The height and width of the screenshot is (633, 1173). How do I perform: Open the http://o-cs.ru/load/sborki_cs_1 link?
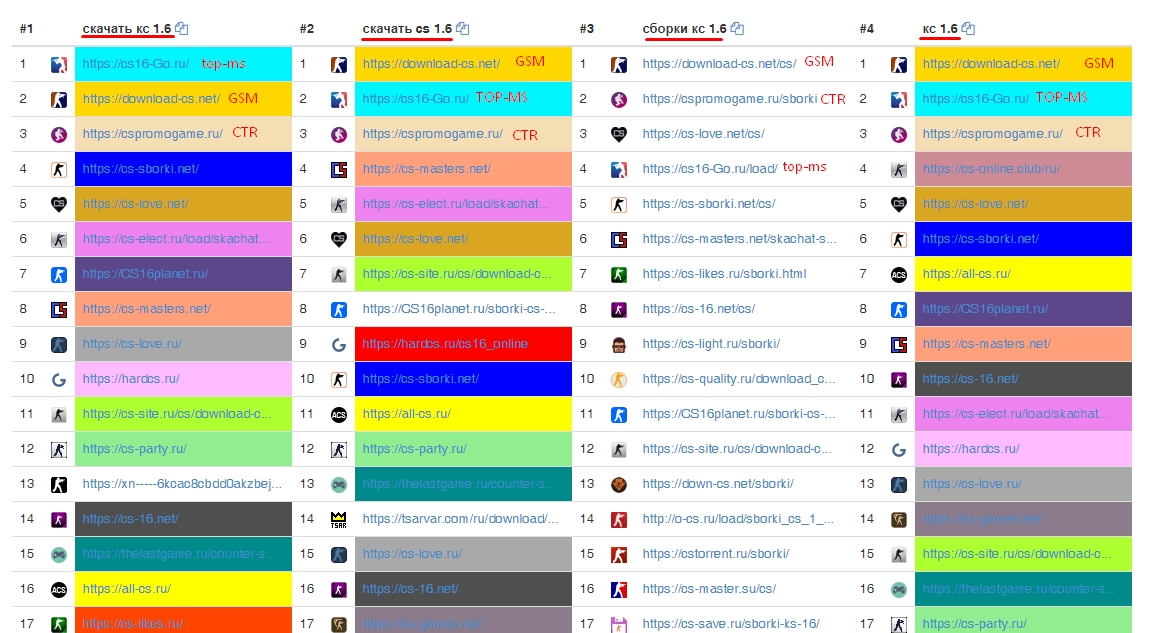click(738, 519)
